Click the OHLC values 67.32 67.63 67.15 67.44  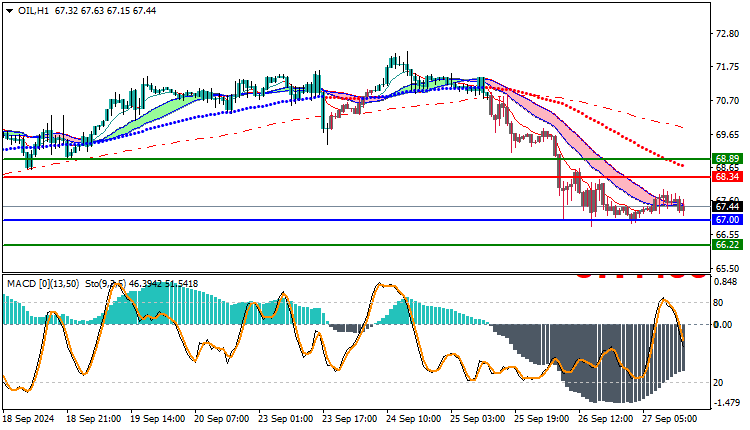click(105, 11)
